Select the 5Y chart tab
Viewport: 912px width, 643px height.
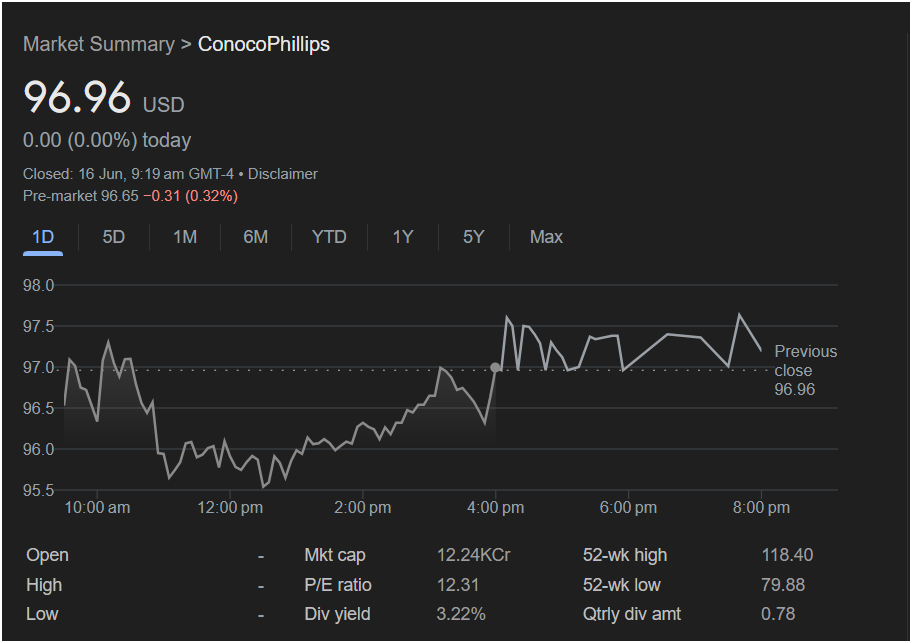tap(473, 237)
